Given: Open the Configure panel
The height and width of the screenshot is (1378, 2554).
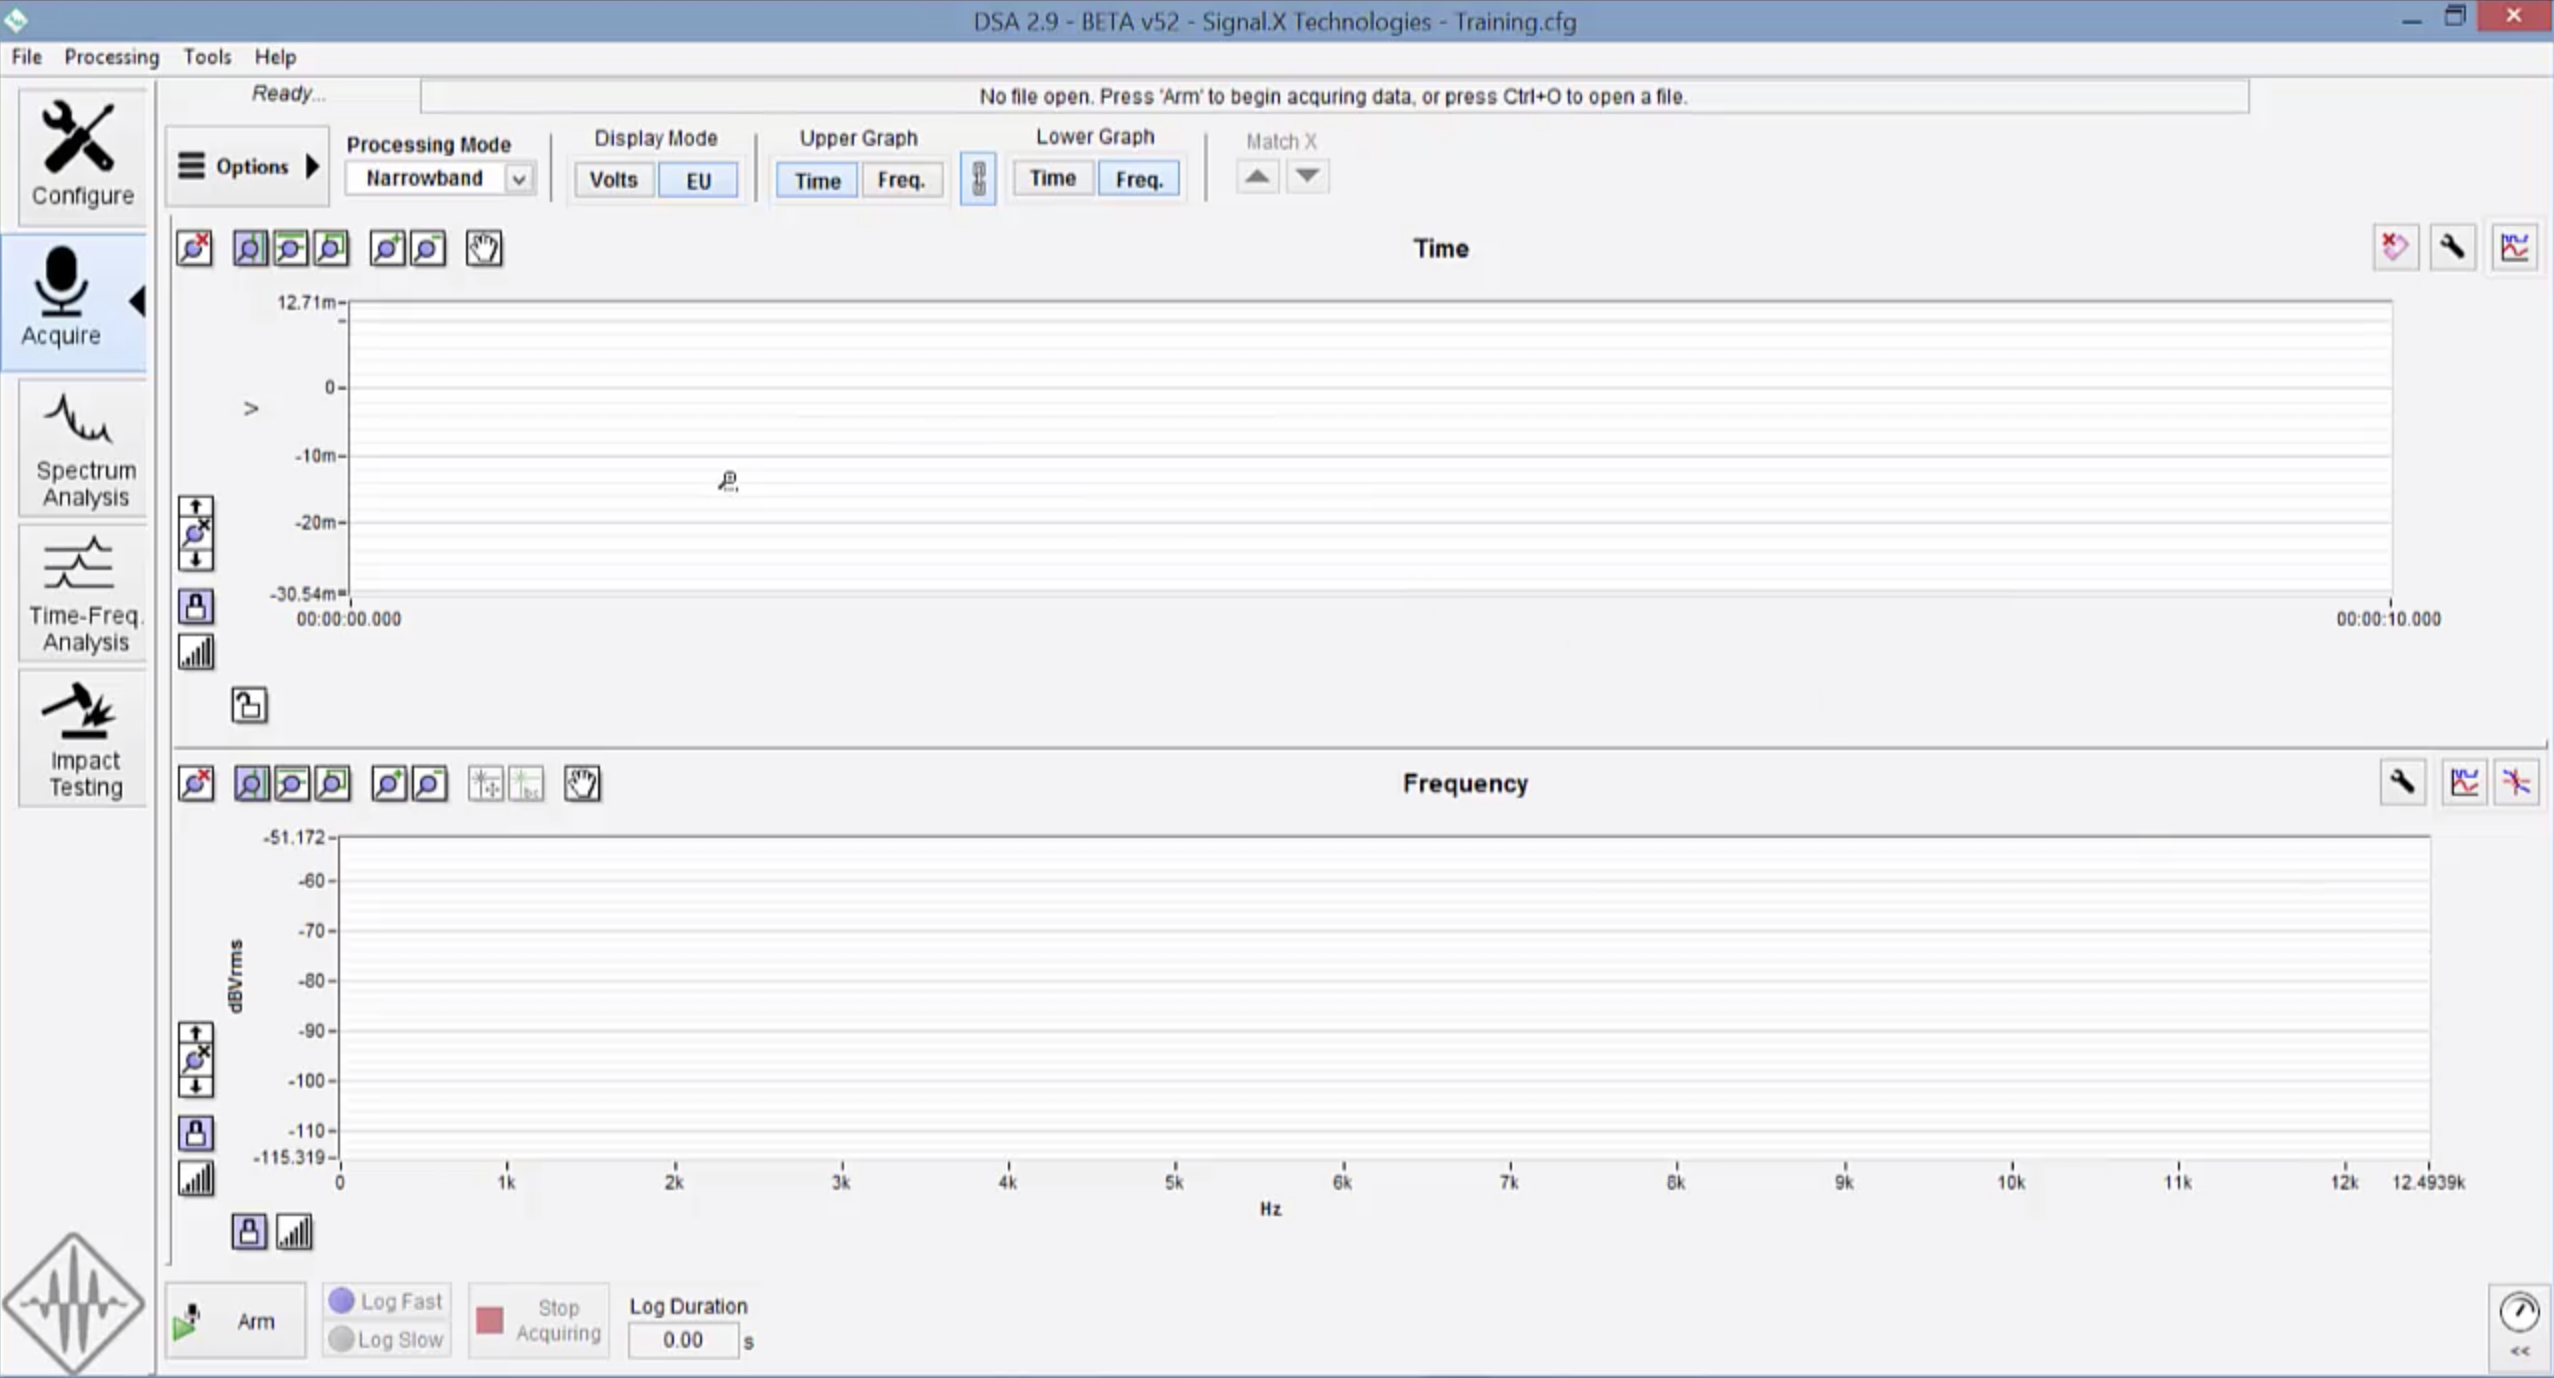Looking at the screenshot, I should tap(81, 155).
